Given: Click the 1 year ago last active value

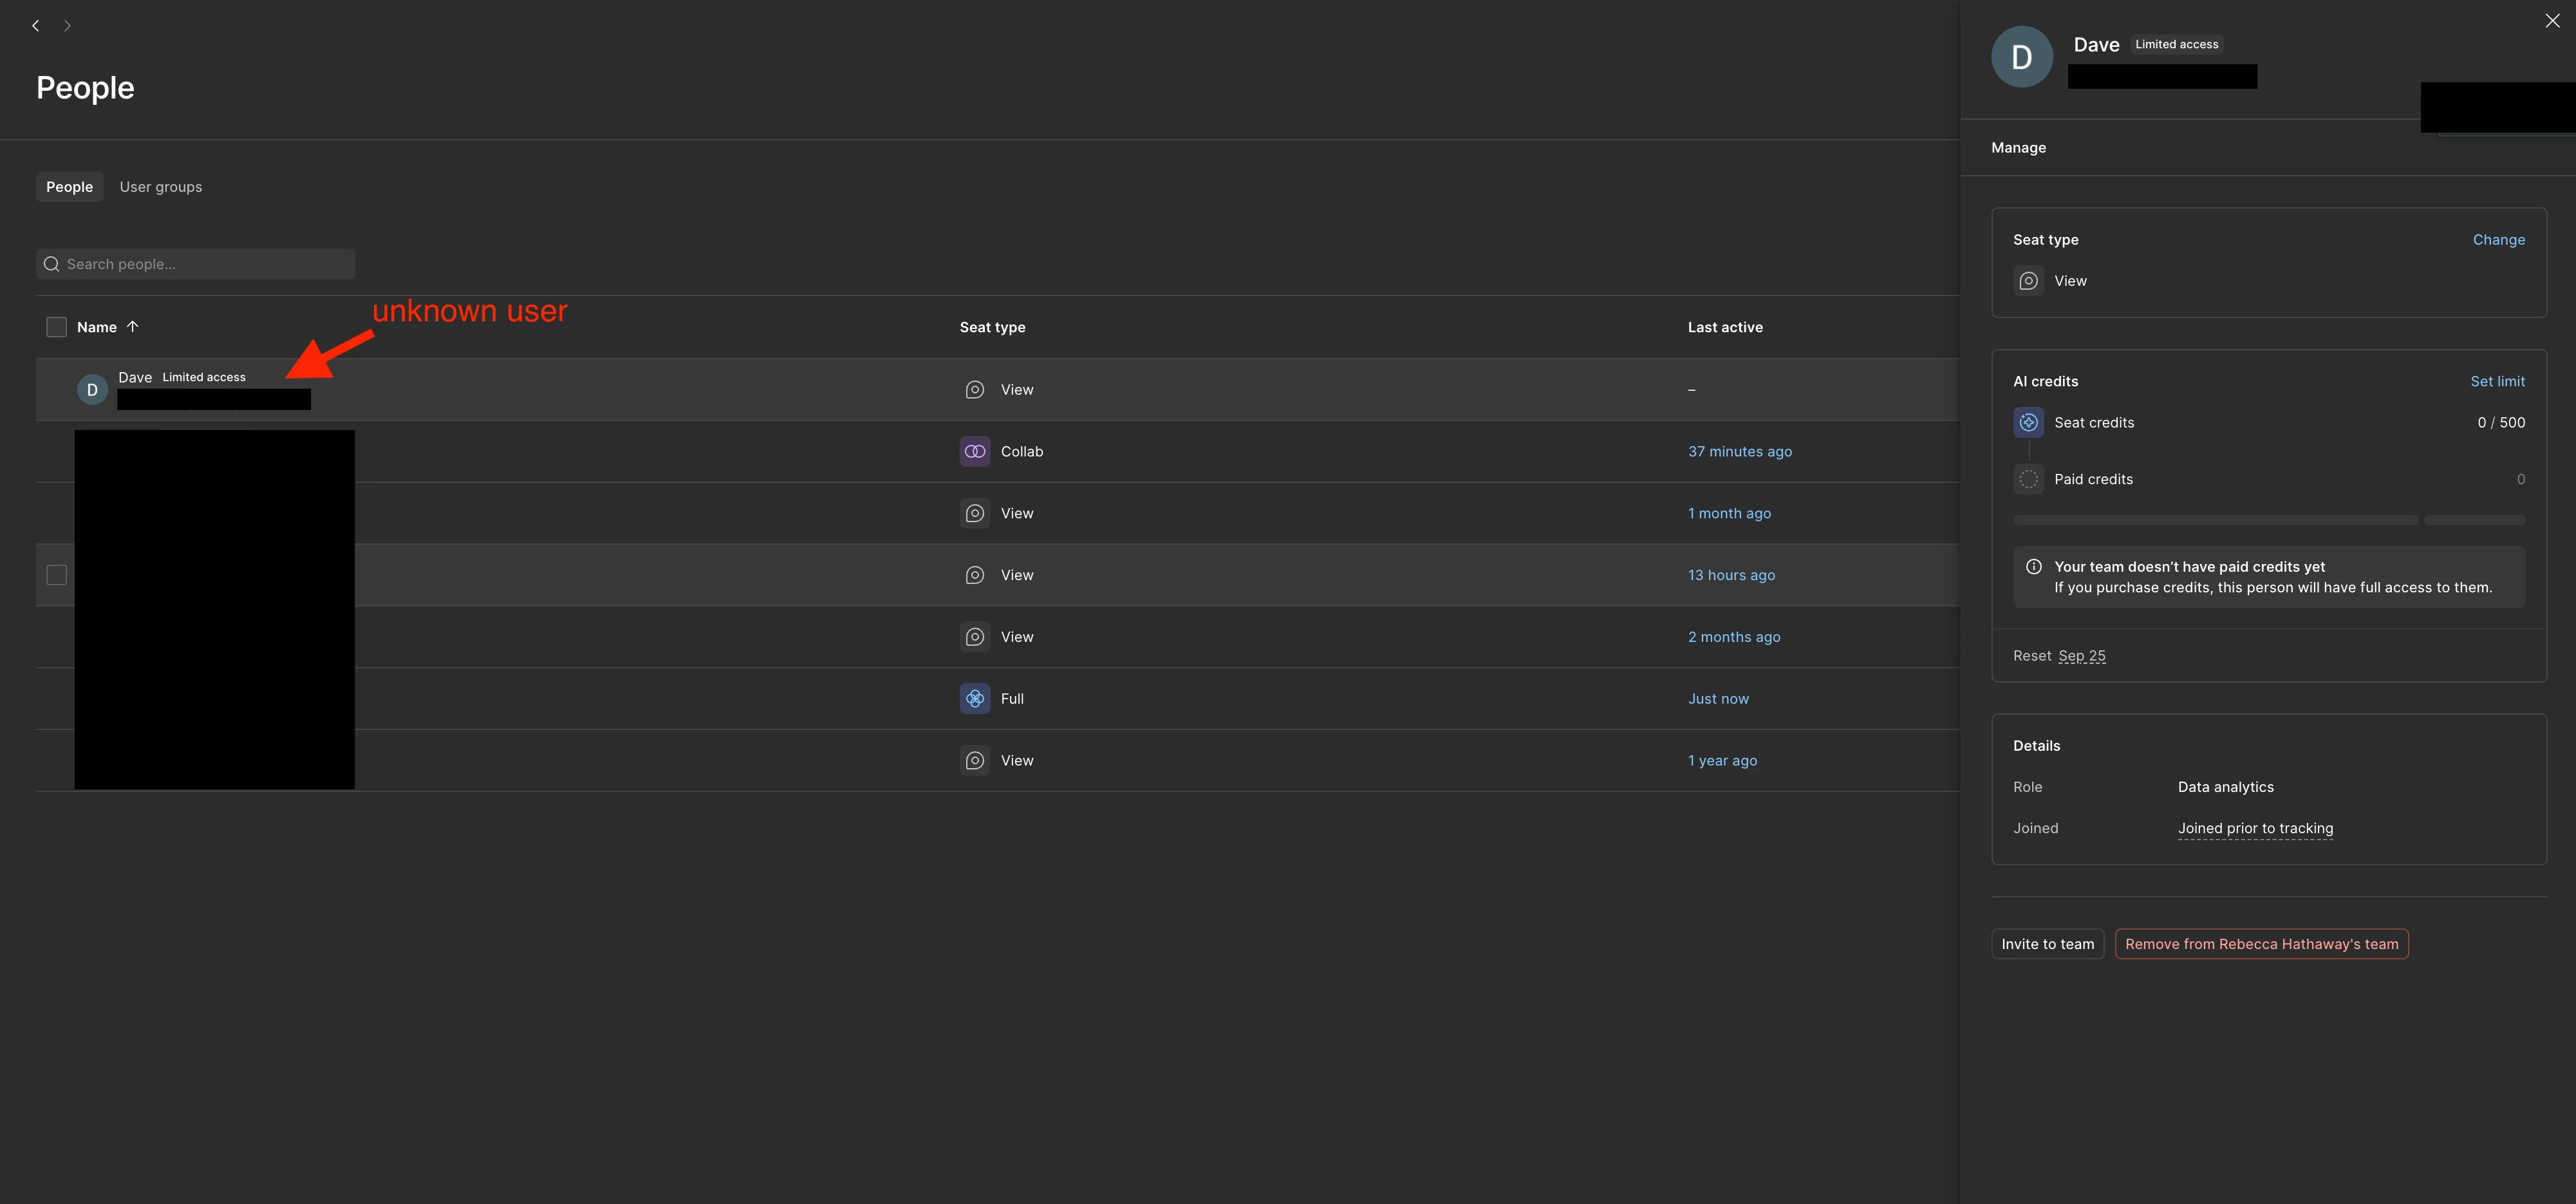Looking at the screenshot, I should point(1722,761).
